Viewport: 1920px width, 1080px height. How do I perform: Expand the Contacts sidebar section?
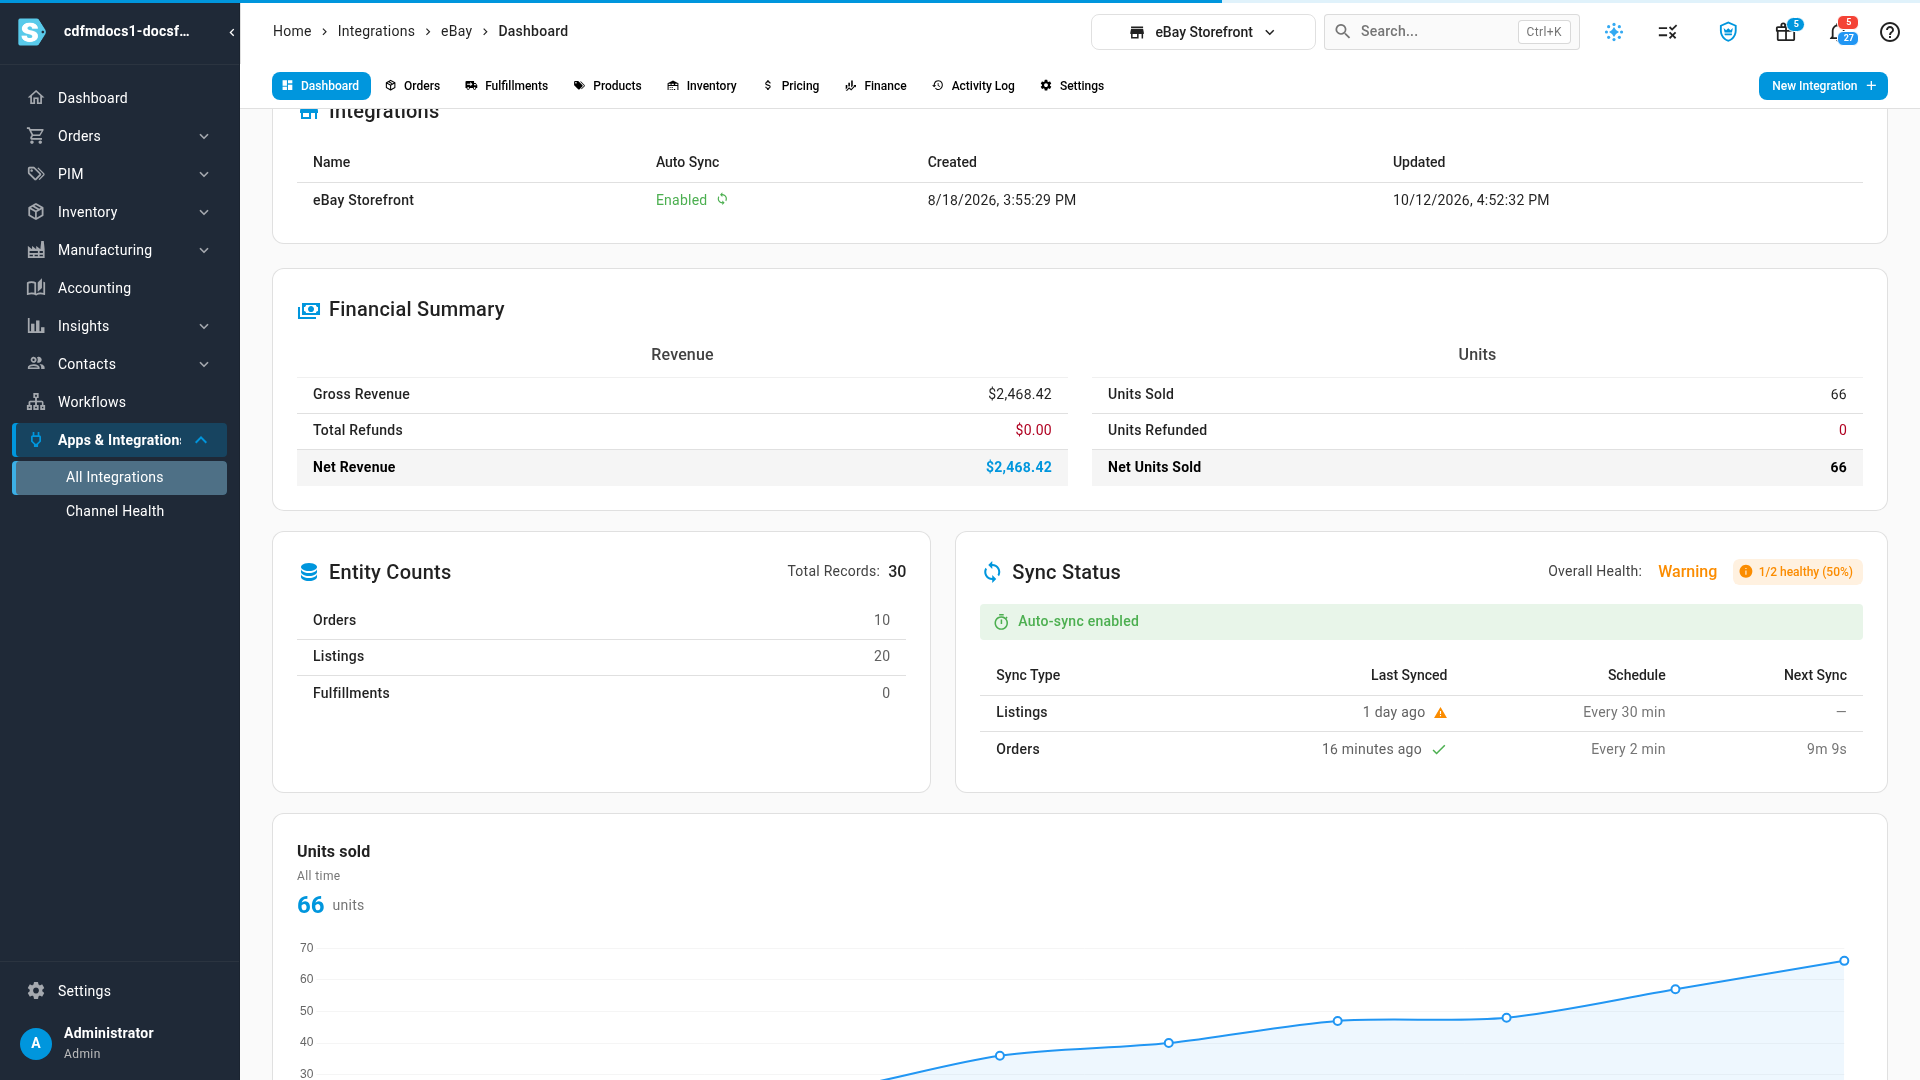pyautogui.click(x=120, y=364)
